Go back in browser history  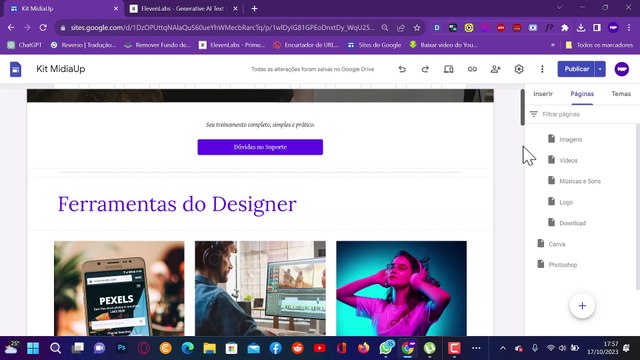click(x=11, y=28)
